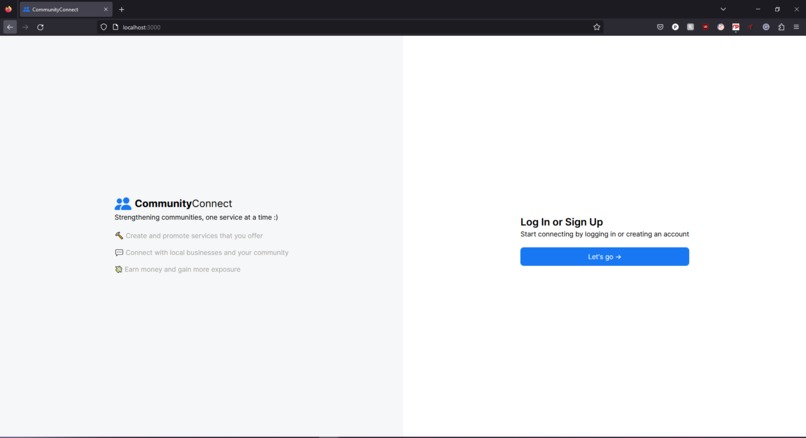Image resolution: width=806 pixels, height=438 pixels.
Task: Click the Strengthening communities tagline text
Action: [x=196, y=217]
